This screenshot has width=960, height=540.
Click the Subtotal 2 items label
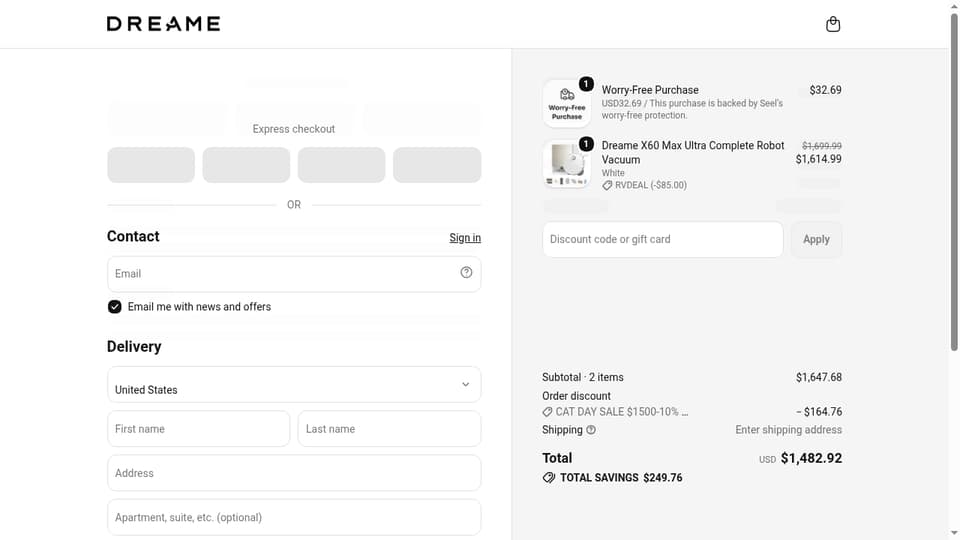(x=582, y=377)
